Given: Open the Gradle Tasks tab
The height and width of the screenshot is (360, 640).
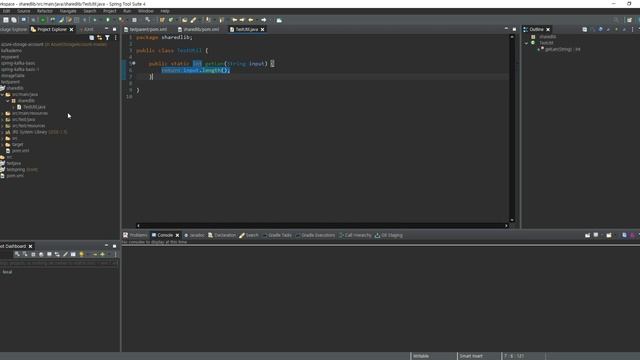Looking at the screenshot, I should (277, 235).
